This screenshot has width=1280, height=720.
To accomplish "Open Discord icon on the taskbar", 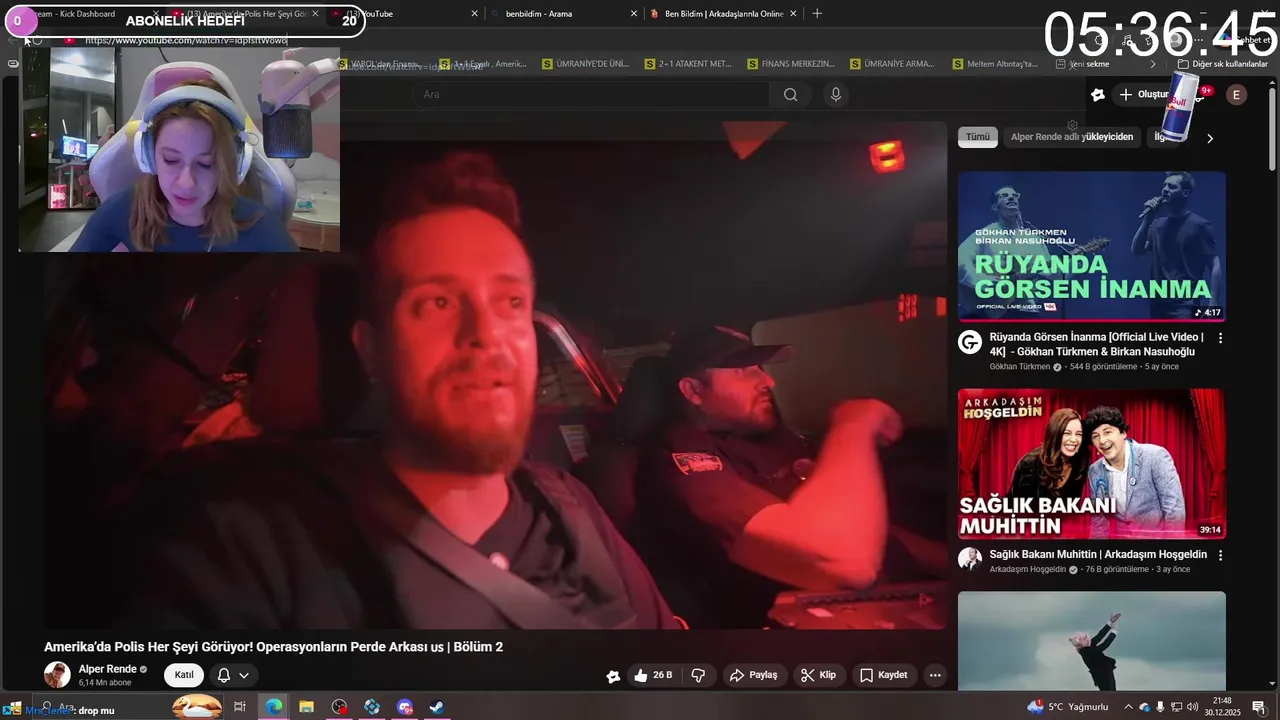I will [404, 707].
